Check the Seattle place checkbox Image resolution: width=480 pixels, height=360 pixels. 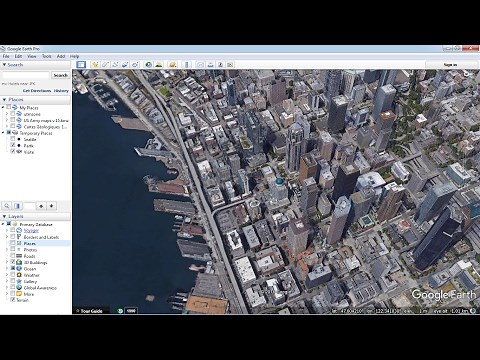click(13, 139)
